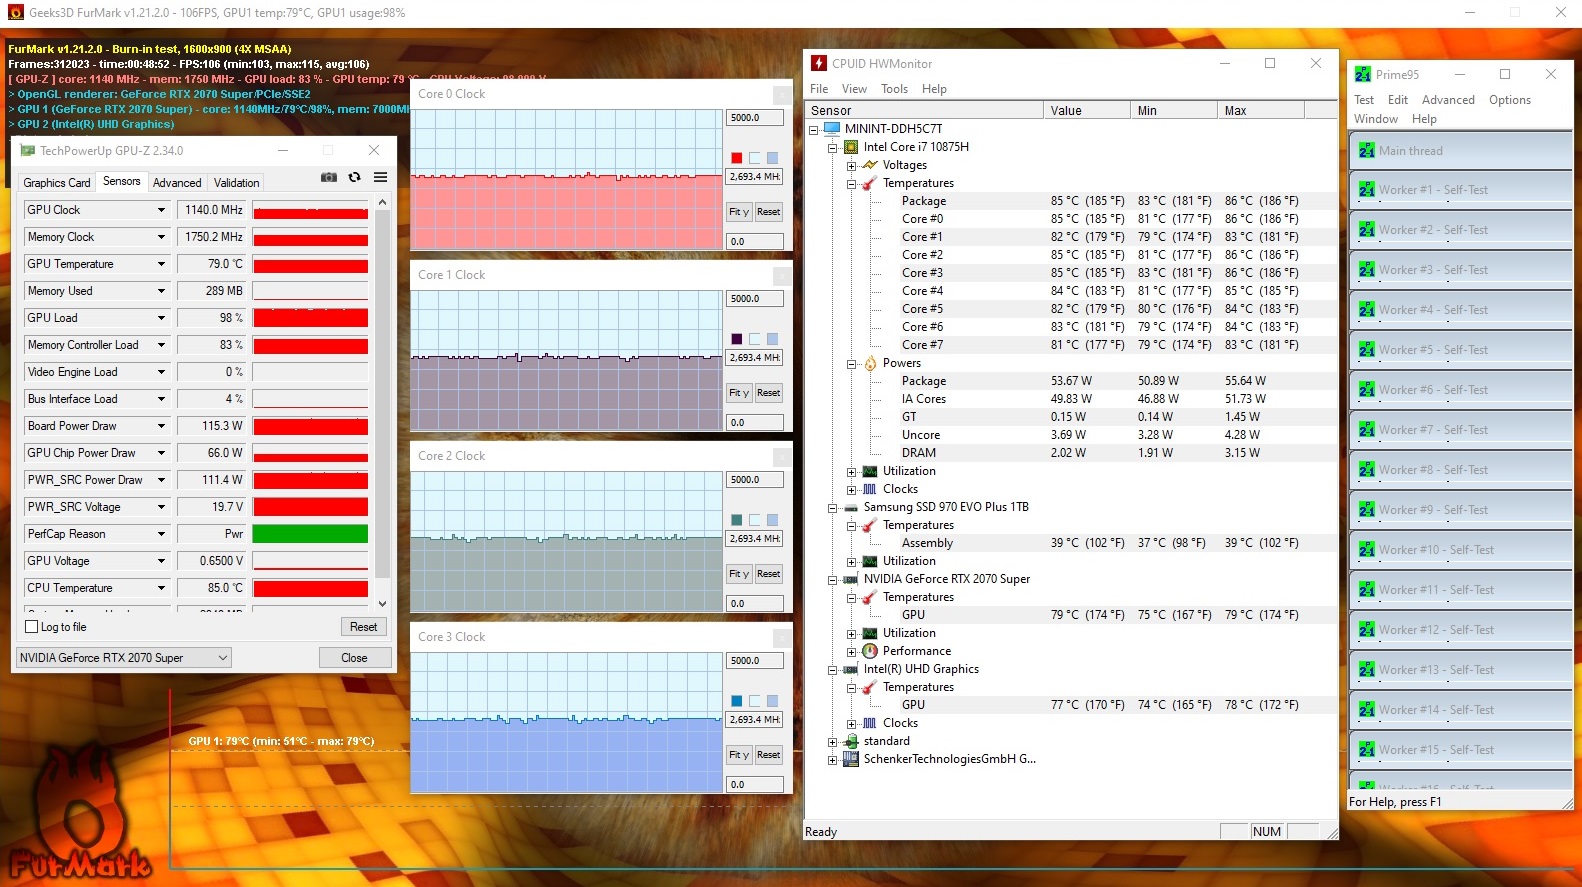
Task: Open the Options menu in Prime95
Action: click(1509, 100)
